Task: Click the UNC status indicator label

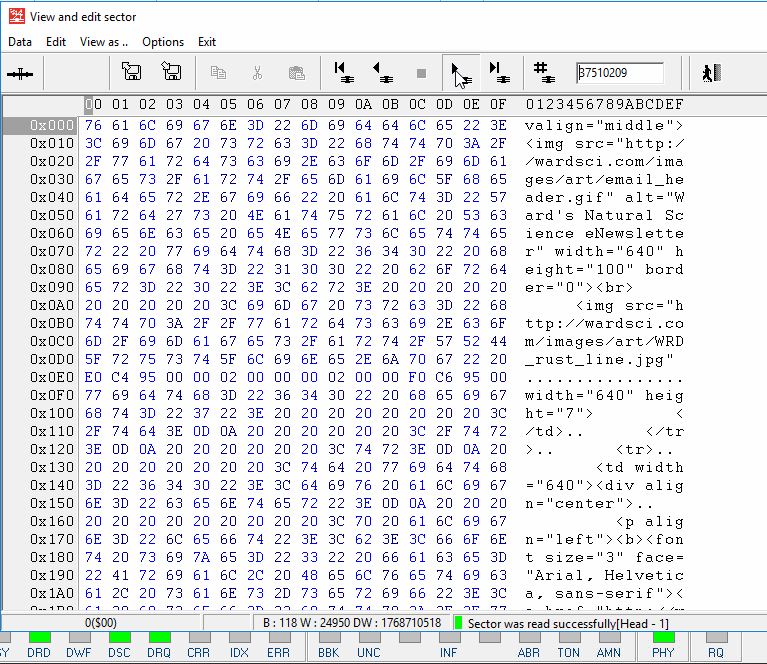Action: click(369, 653)
